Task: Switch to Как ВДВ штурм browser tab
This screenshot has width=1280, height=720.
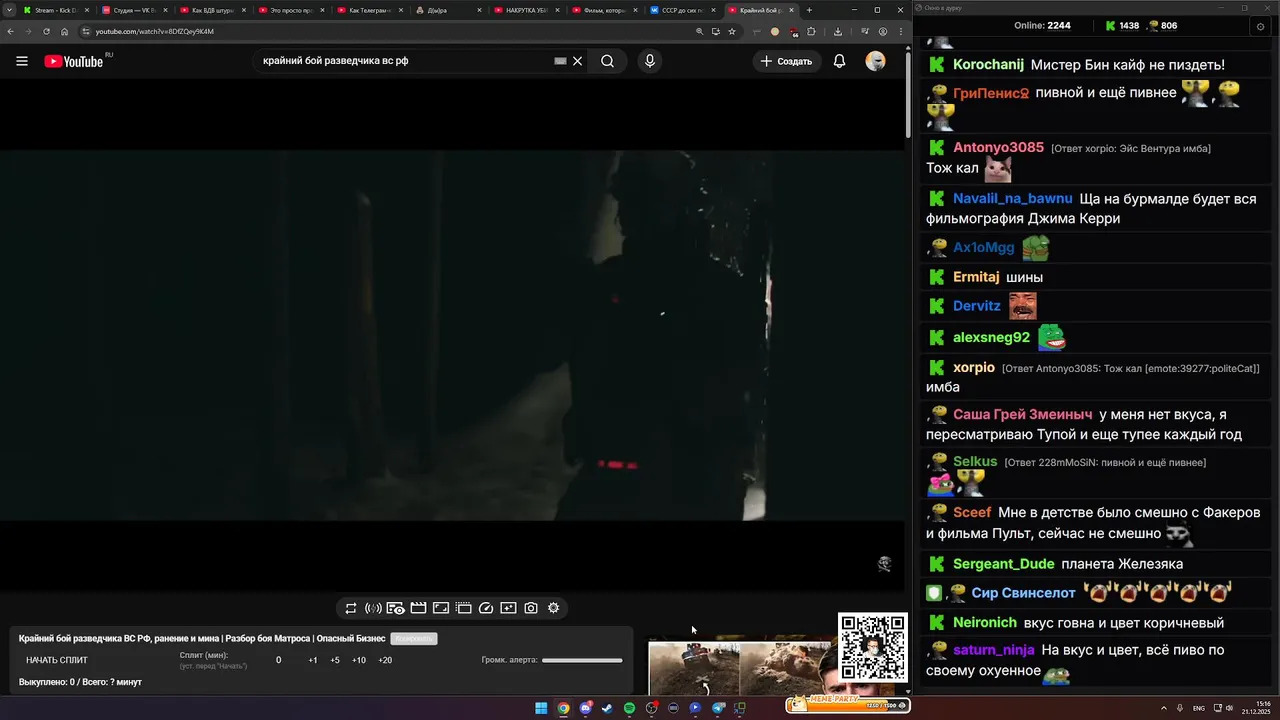Action: [212, 10]
